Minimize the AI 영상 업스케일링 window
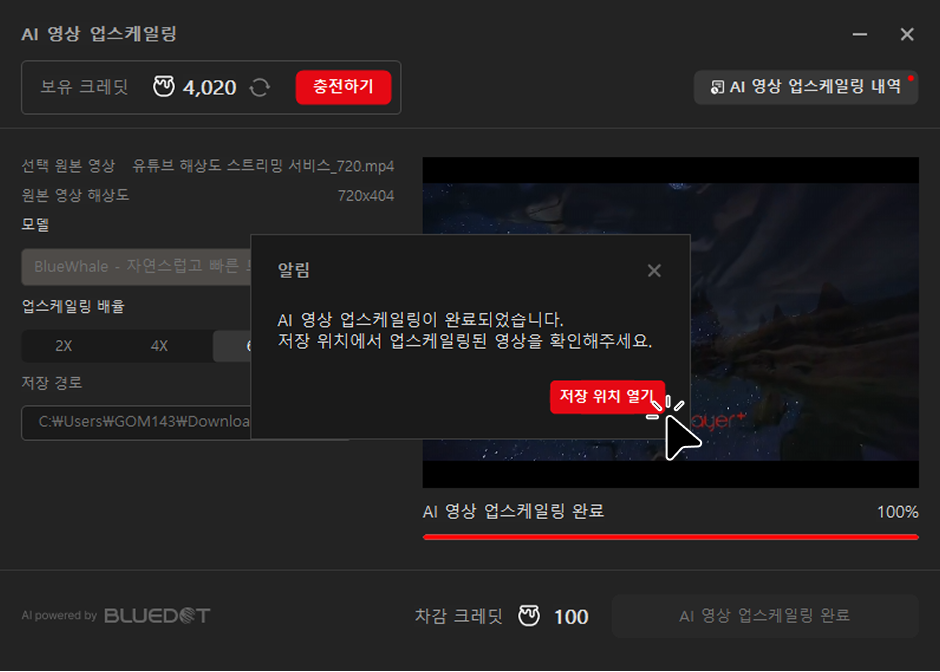The width and height of the screenshot is (940, 672). tap(860, 34)
